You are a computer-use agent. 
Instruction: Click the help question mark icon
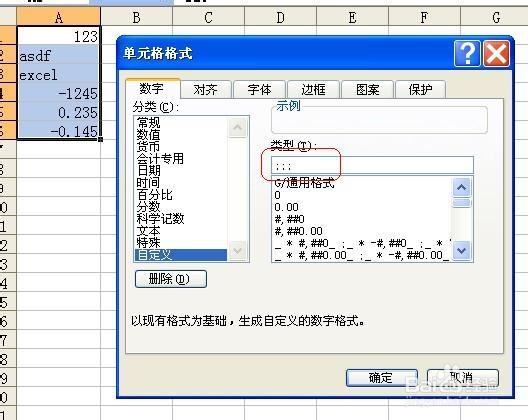467,54
